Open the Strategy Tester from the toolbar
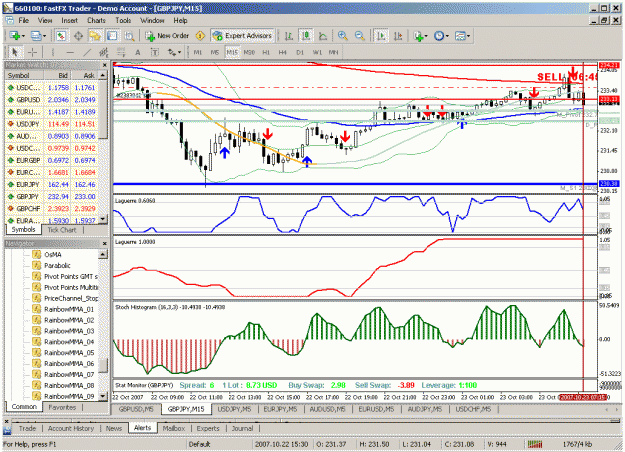The width and height of the screenshot is (625, 452). (129, 36)
